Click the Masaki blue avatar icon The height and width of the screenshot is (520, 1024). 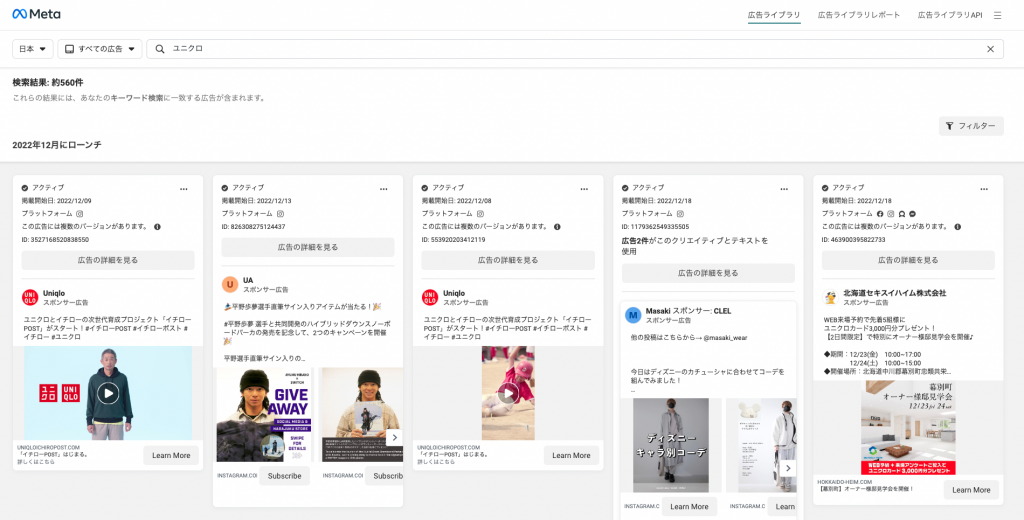point(633,315)
